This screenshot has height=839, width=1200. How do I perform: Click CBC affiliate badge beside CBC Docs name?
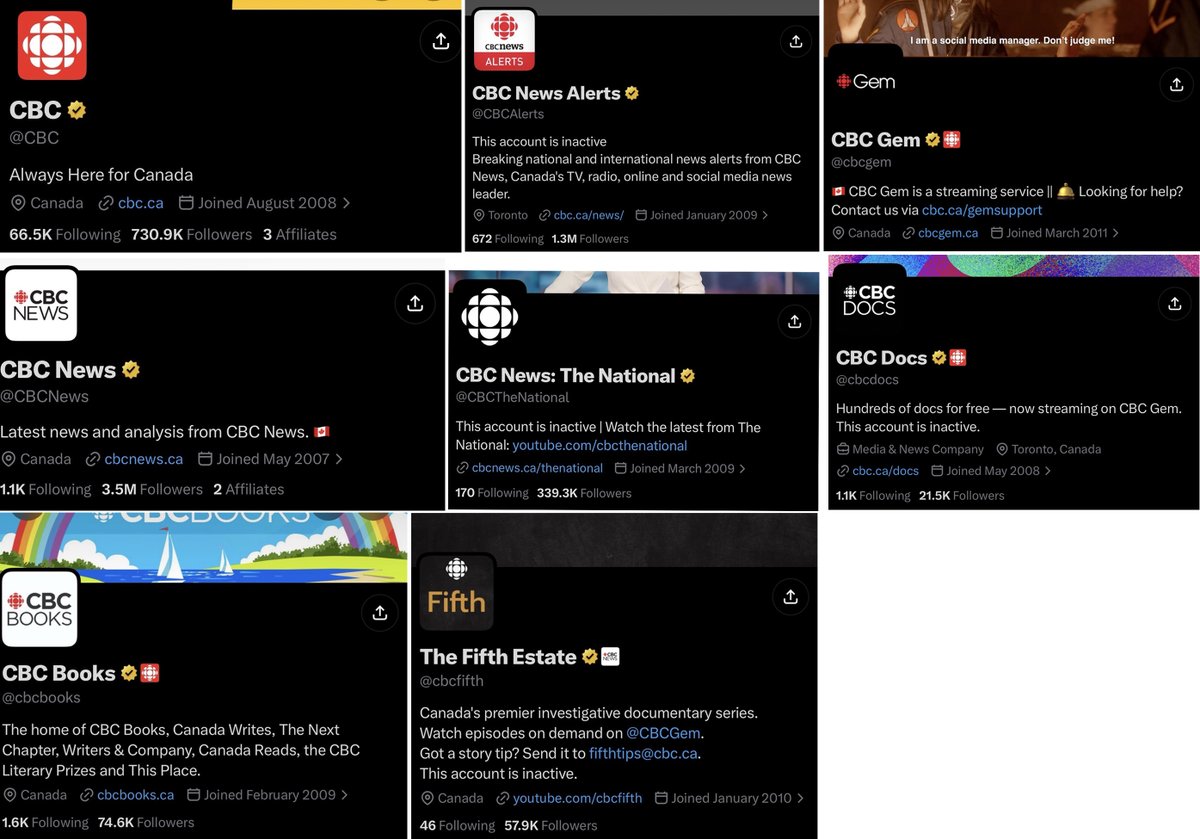[x=958, y=358]
